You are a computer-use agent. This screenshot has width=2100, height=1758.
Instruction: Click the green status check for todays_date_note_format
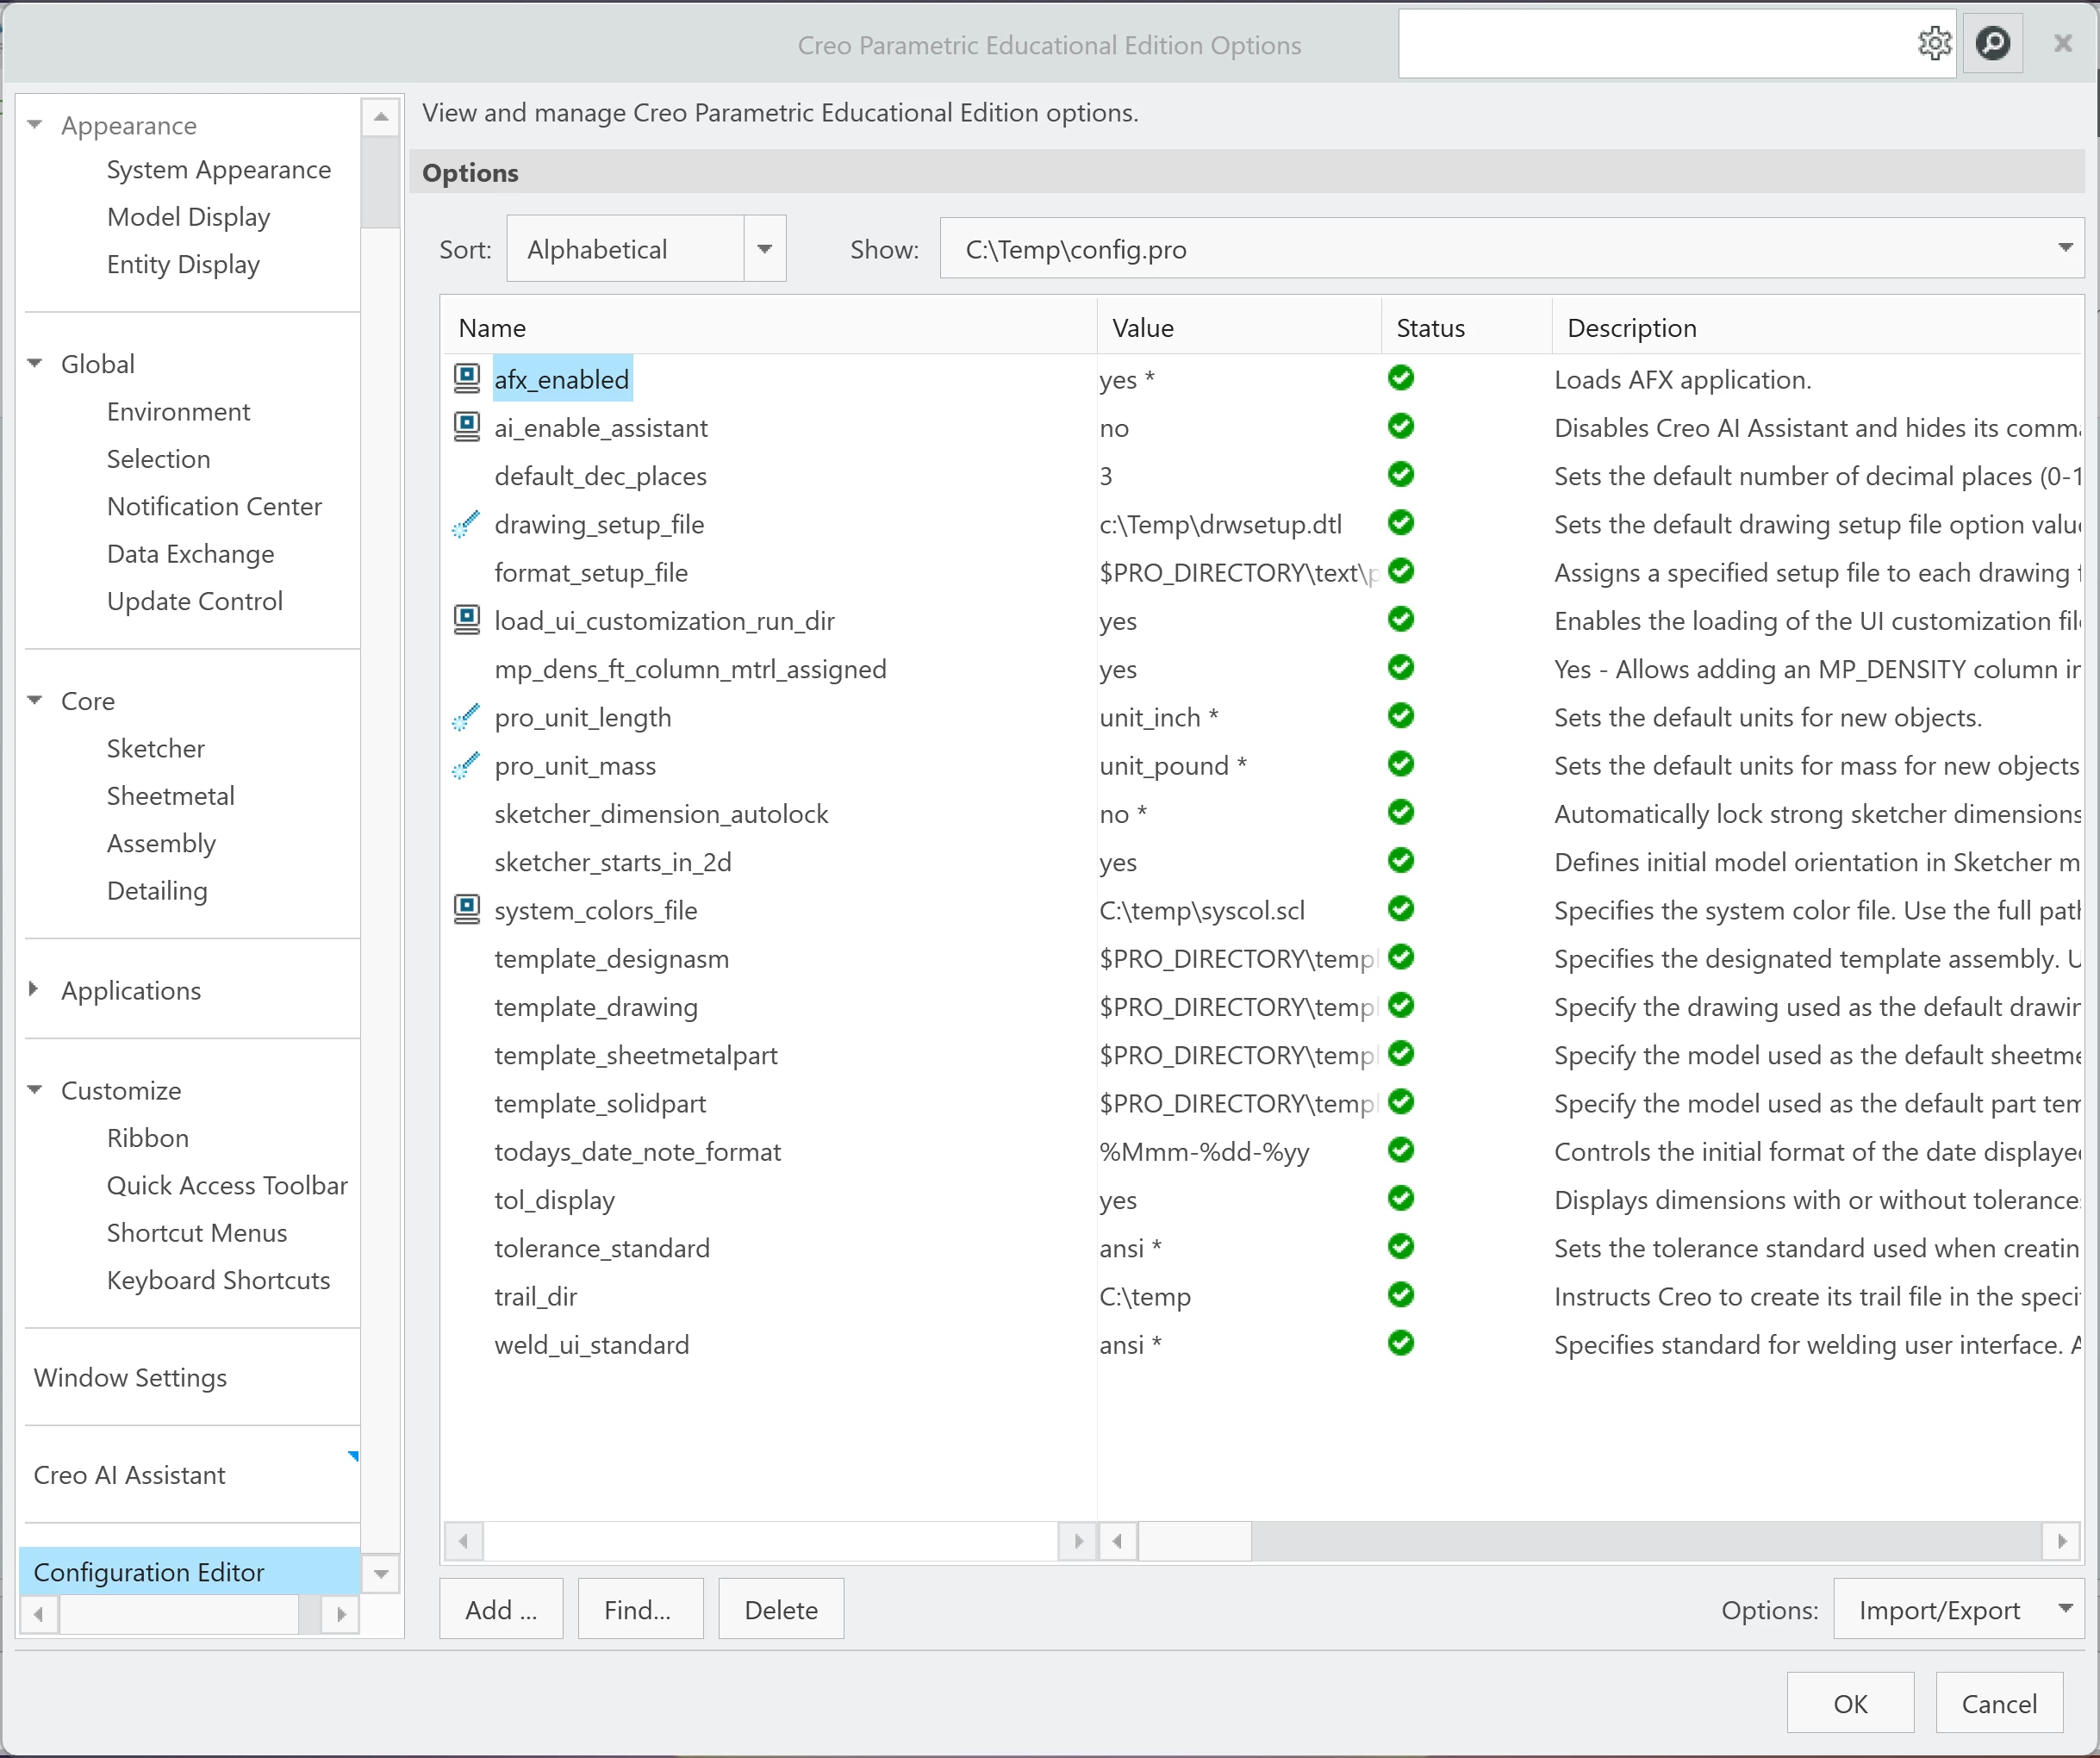pyautogui.click(x=1401, y=1150)
